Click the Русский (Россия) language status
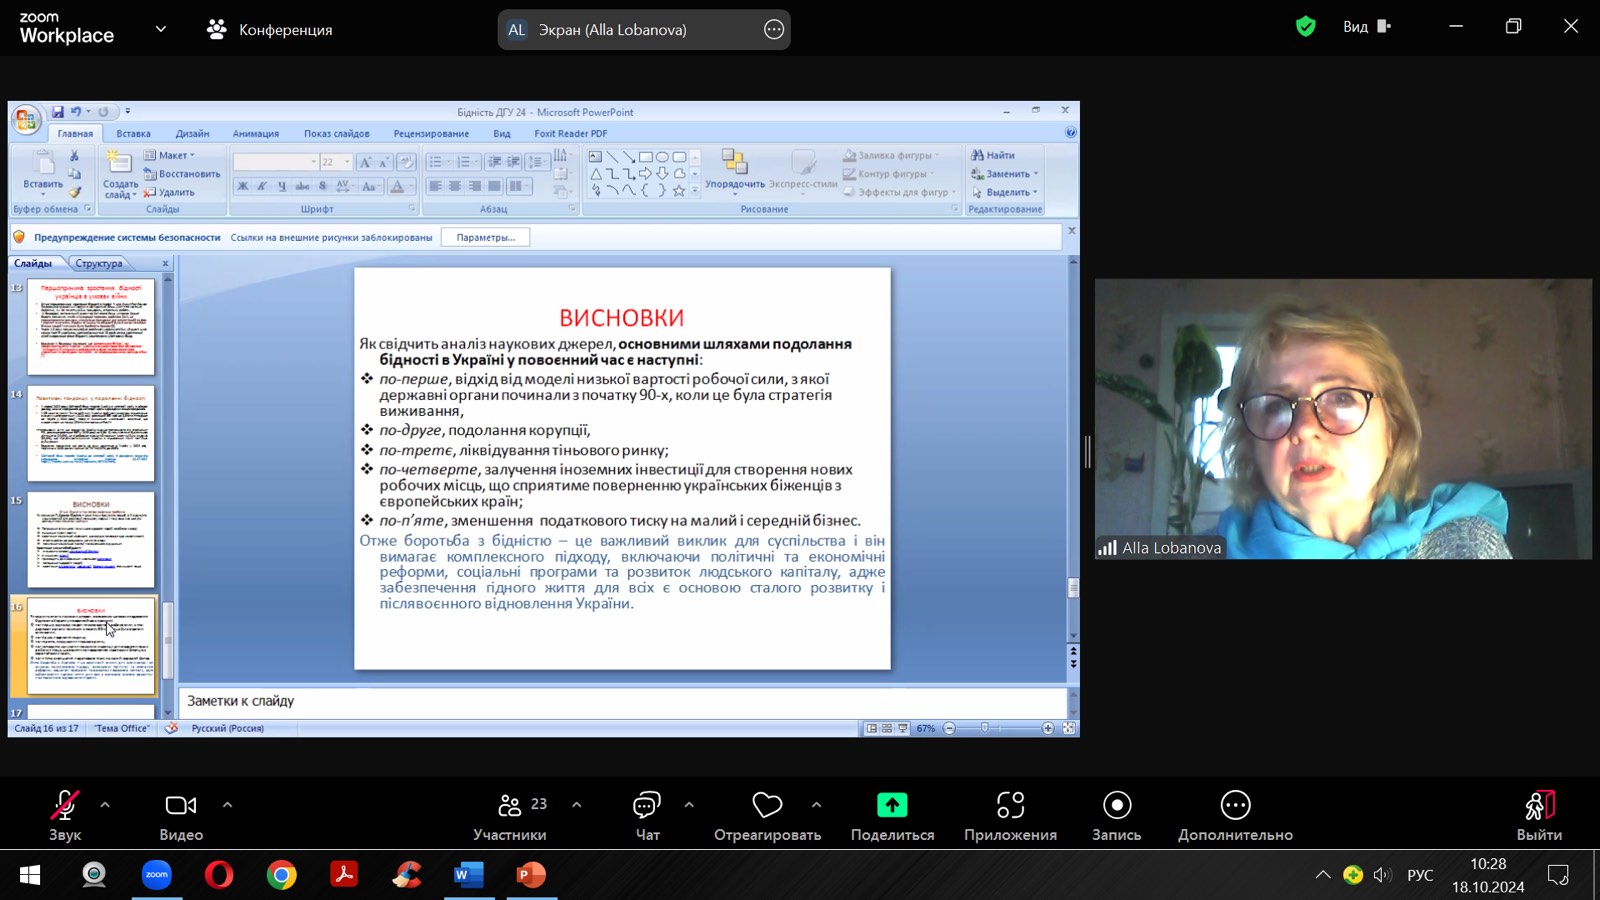The height and width of the screenshot is (900, 1600). point(228,728)
